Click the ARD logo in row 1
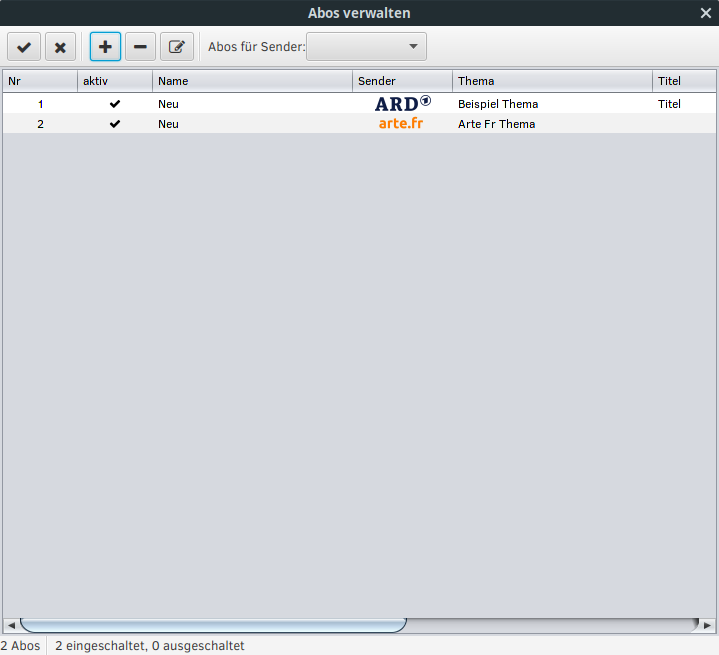 (402, 103)
